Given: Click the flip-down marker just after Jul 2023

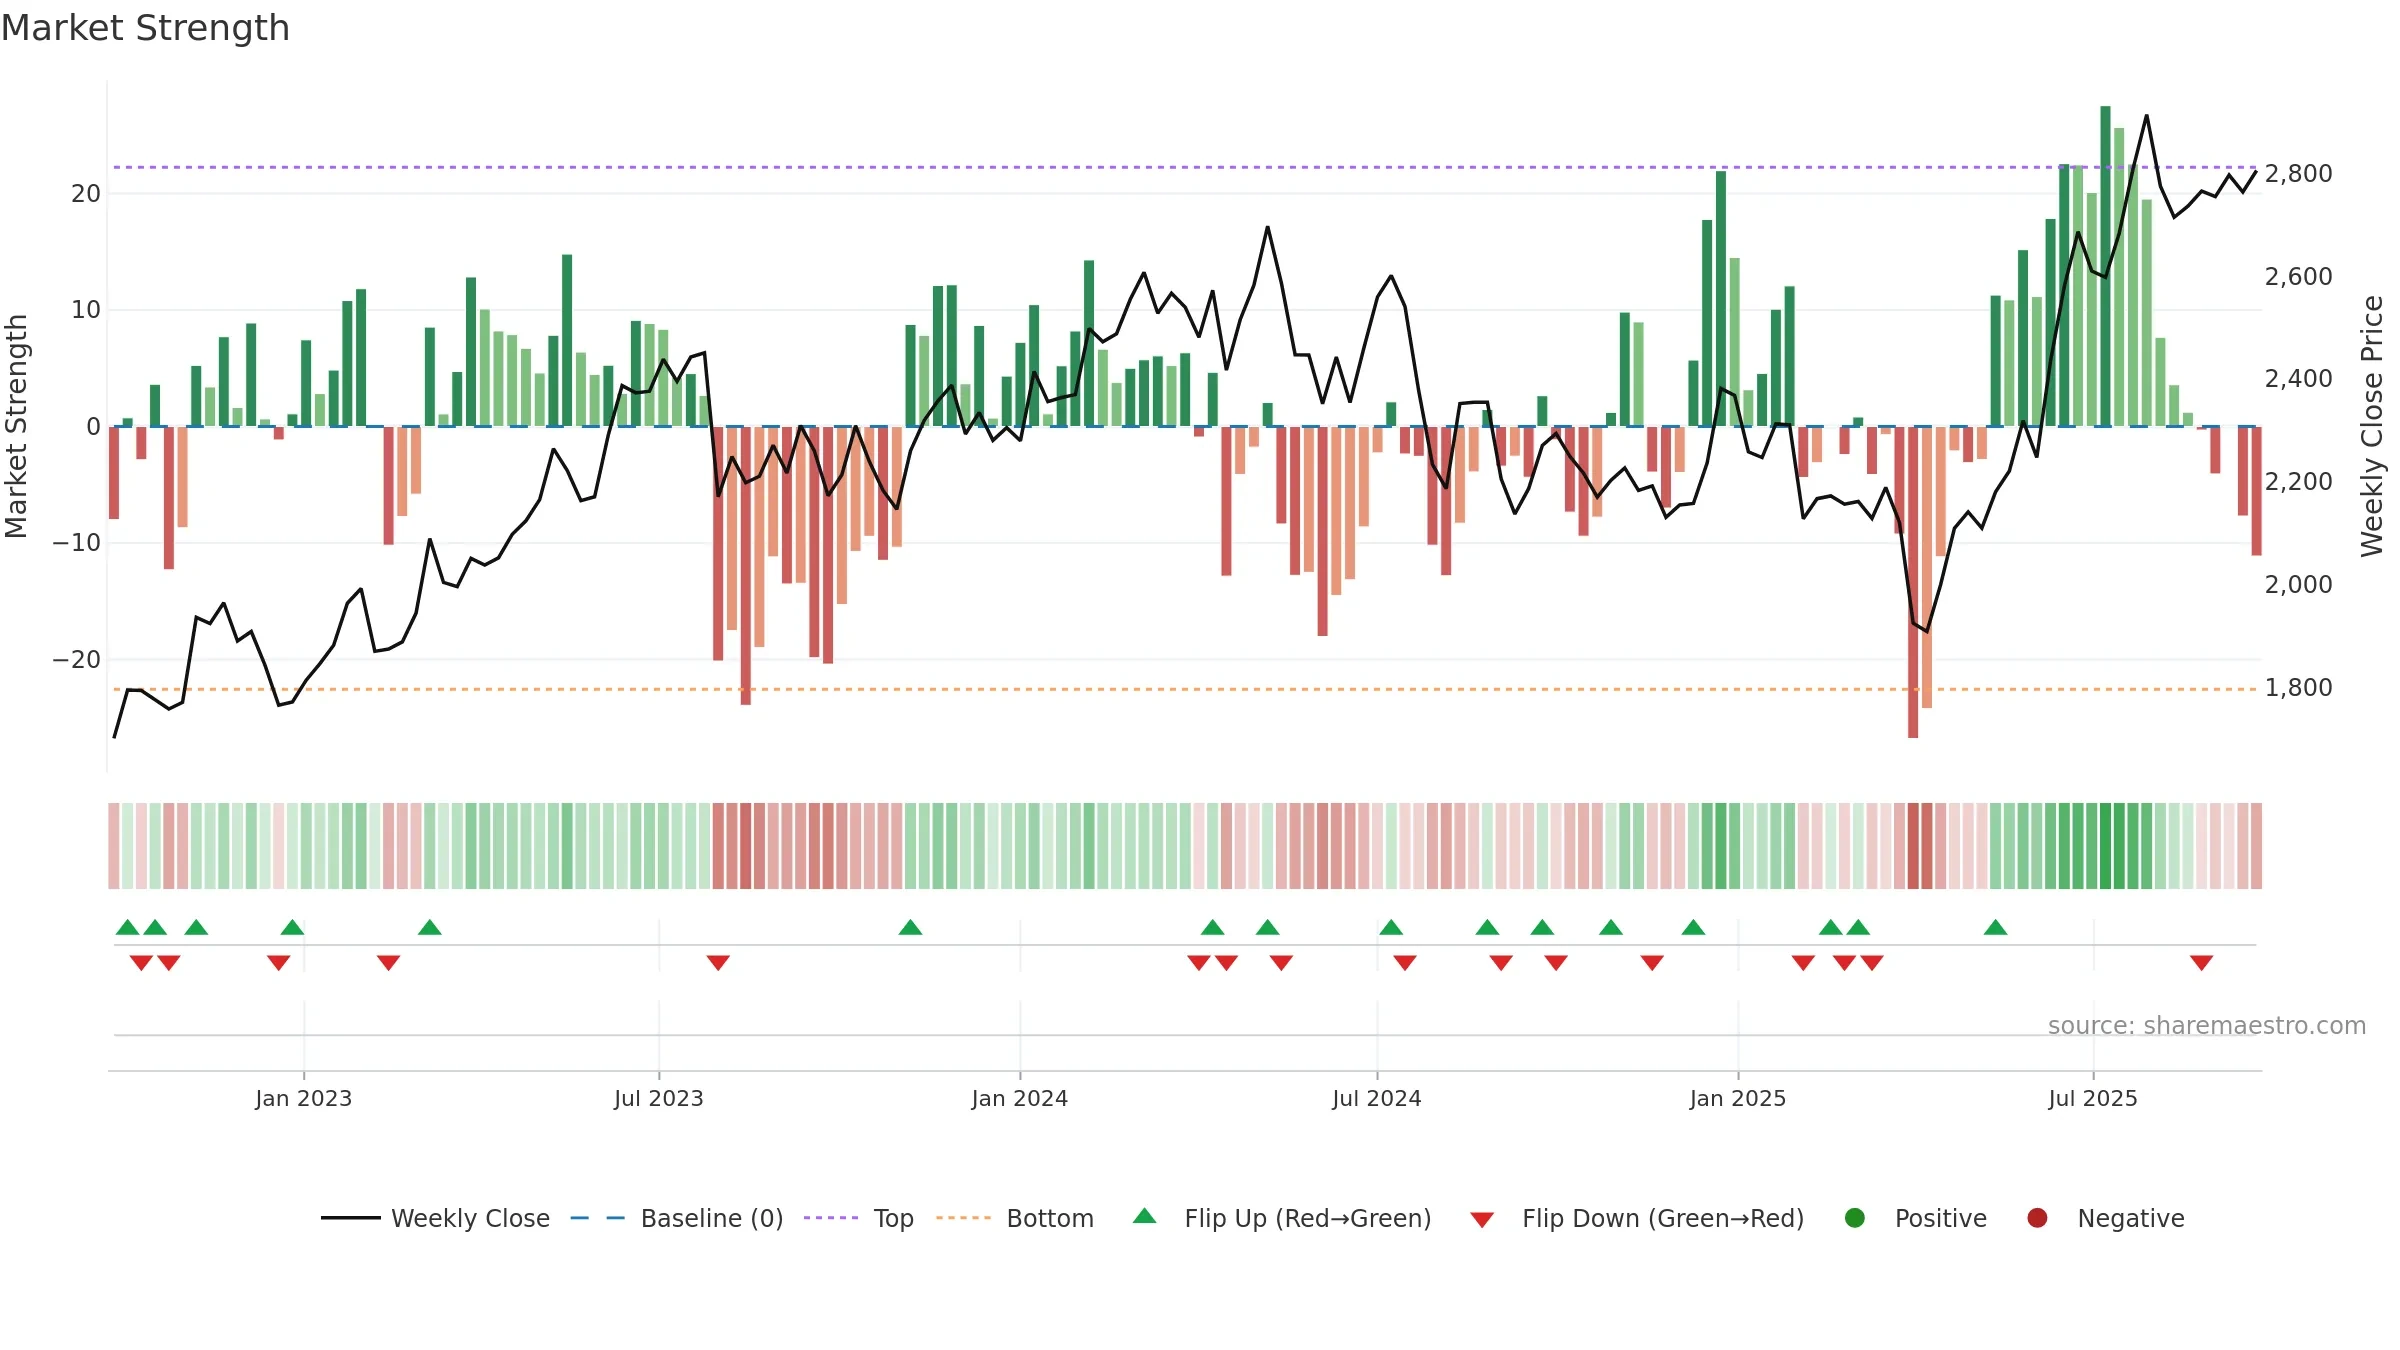Looking at the screenshot, I should pyautogui.click(x=718, y=962).
